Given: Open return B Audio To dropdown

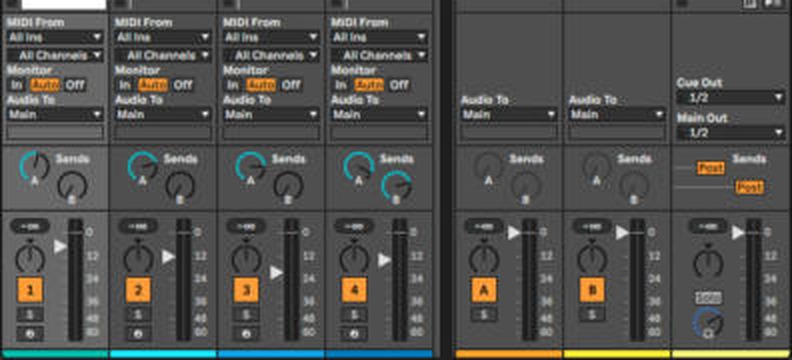Looking at the screenshot, I should (x=617, y=114).
